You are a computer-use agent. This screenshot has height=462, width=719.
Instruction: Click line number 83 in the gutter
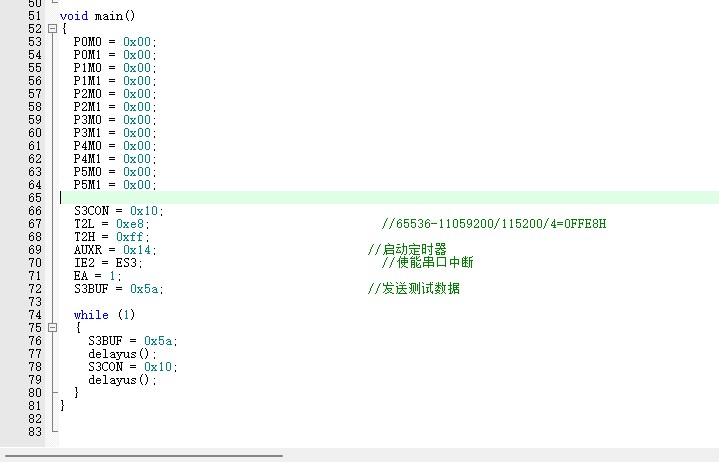[x=35, y=432]
